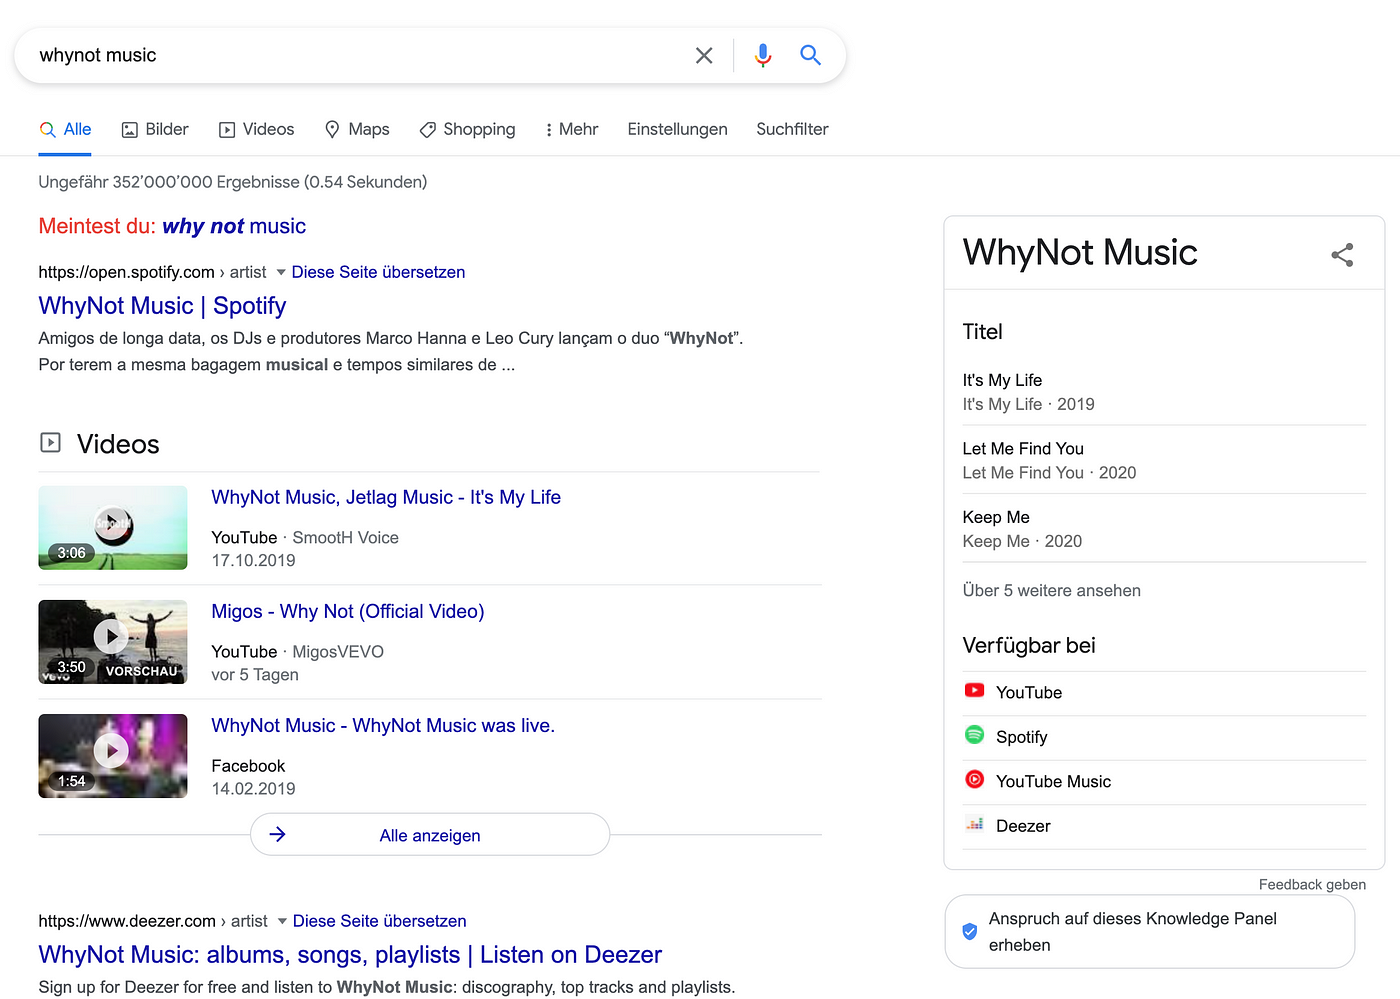1400x999 pixels.
Task: Click the date '14.02.2019'
Action: click(253, 789)
